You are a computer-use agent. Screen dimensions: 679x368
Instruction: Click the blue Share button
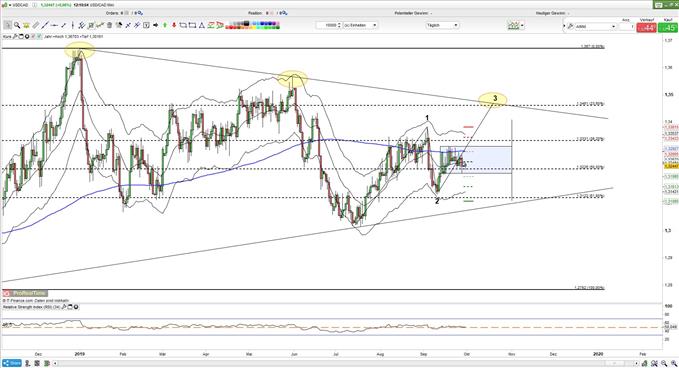point(12,363)
